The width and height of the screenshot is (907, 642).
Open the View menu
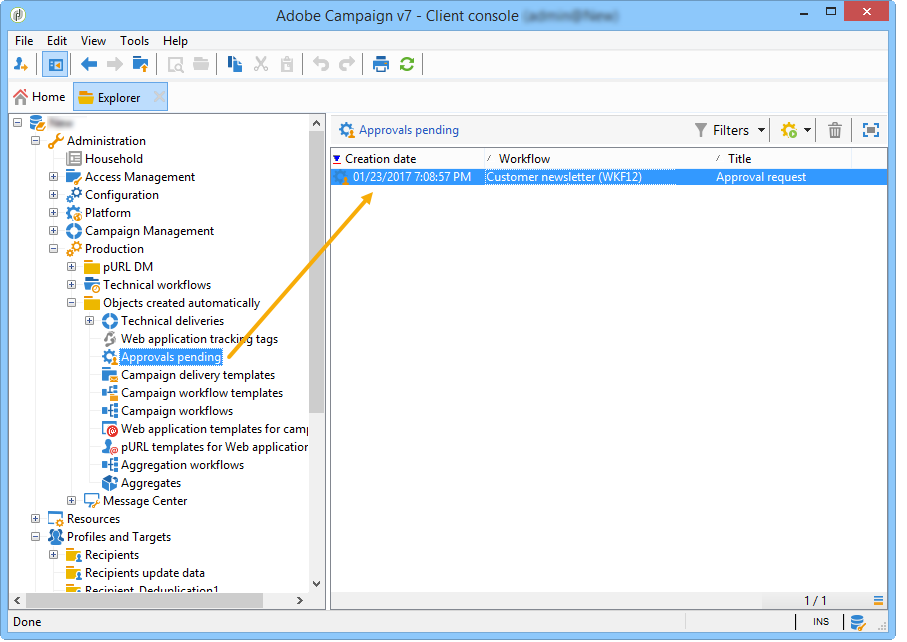click(93, 41)
